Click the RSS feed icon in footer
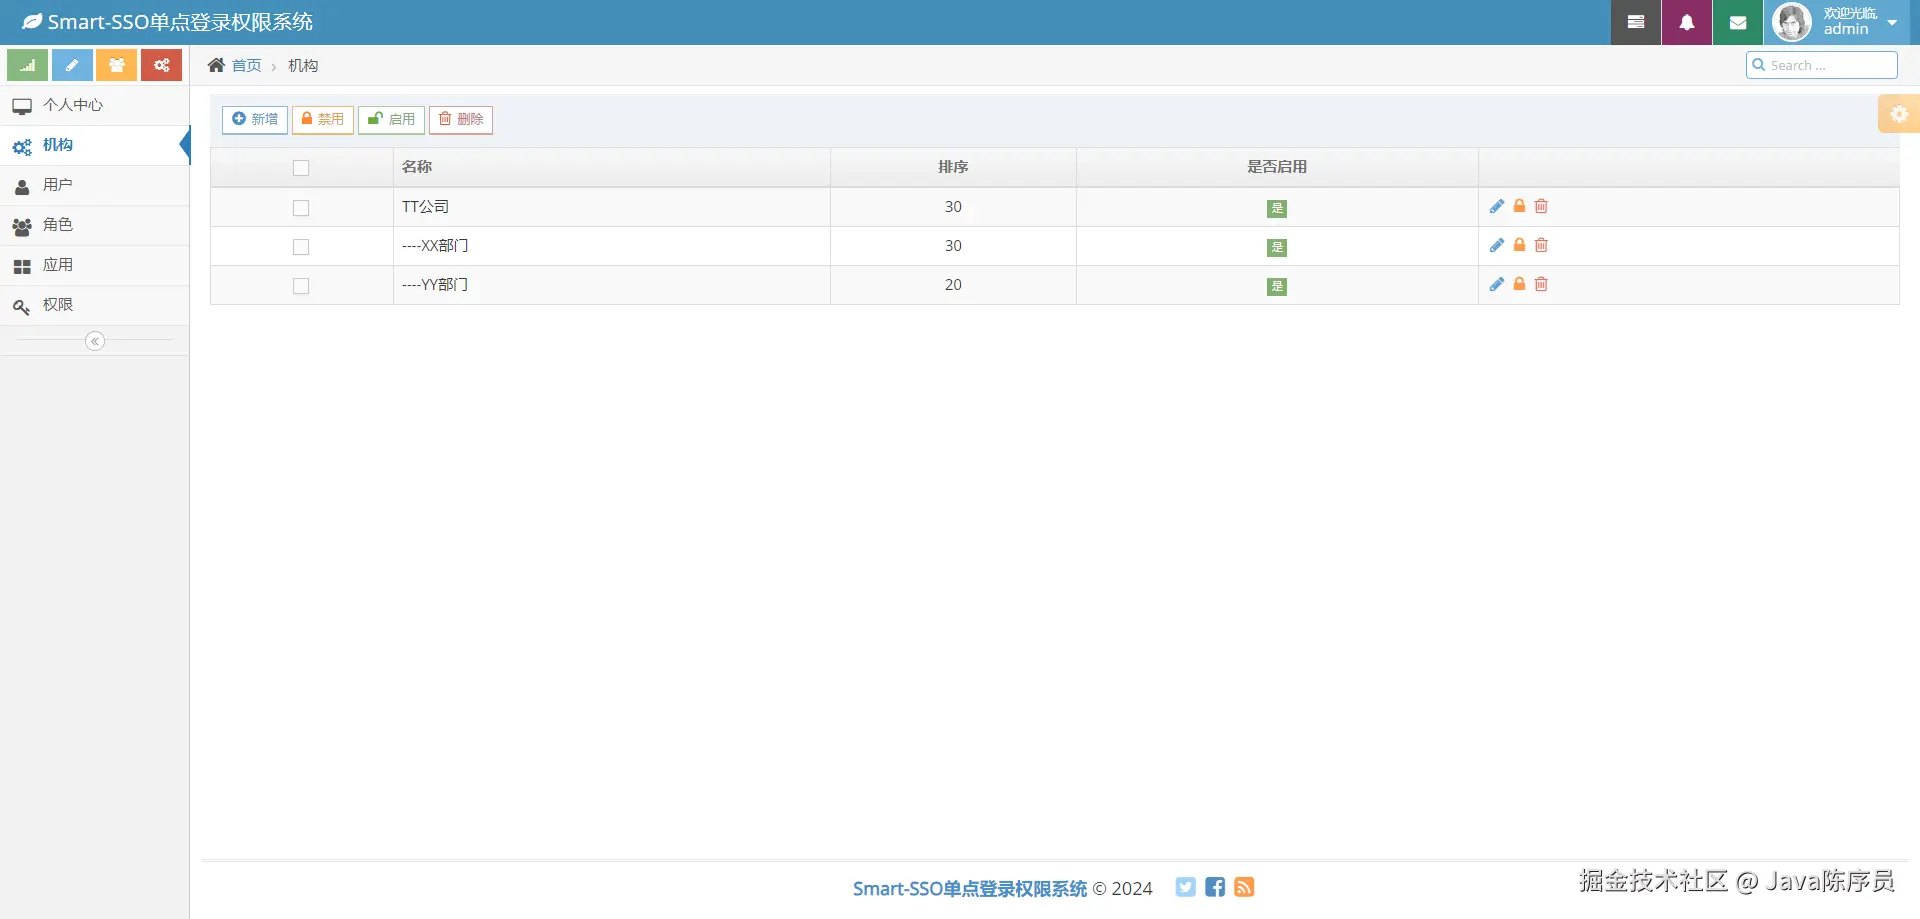1920x919 pixels. click(x=1244, y=887)
